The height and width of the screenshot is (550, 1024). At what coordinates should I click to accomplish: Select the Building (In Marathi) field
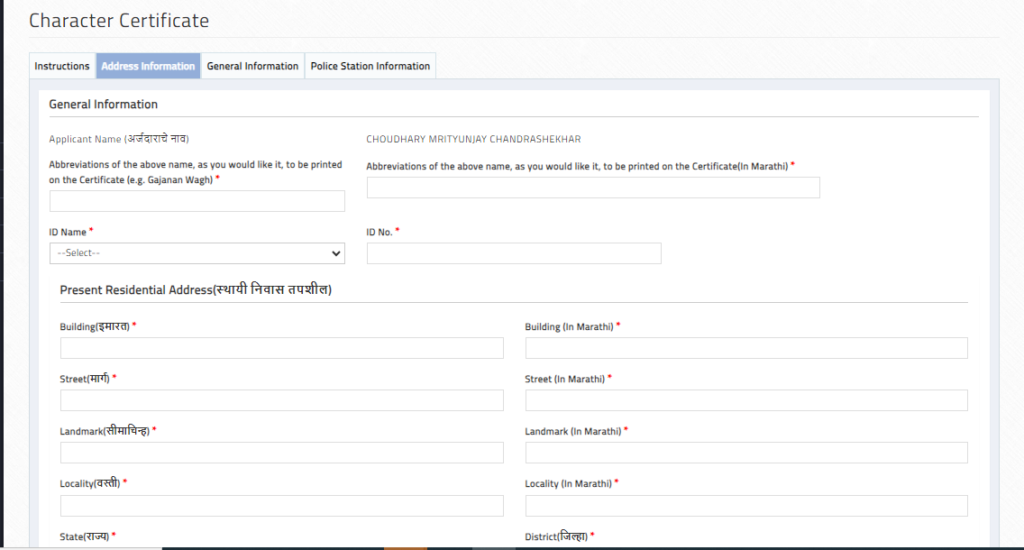(x=746, y=348)
